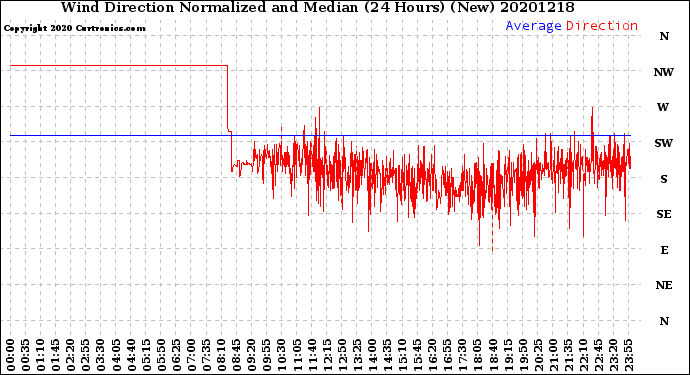Click the 21:35 time label
690x375 pixels.
click(568, 356)
